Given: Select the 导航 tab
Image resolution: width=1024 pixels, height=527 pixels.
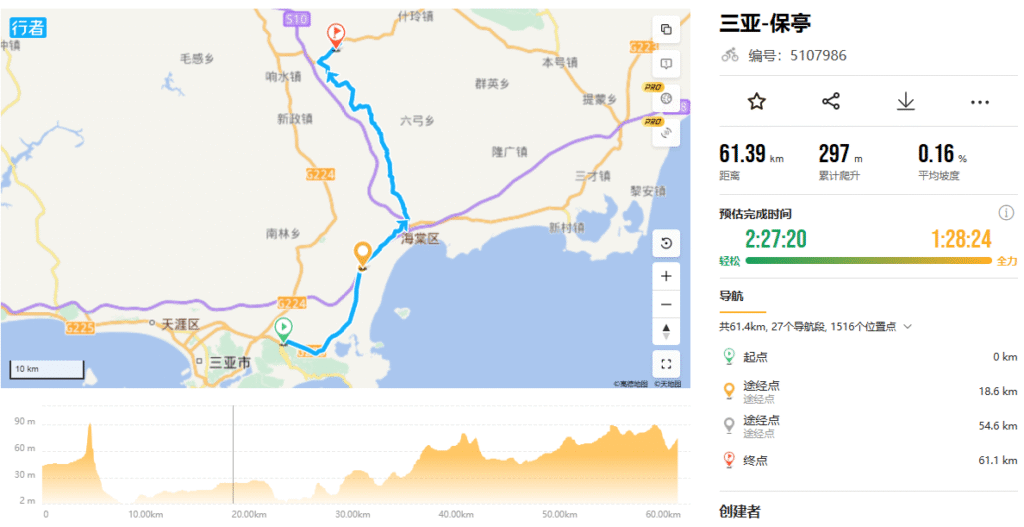Looking at the screenshot, I should point(731,296).
